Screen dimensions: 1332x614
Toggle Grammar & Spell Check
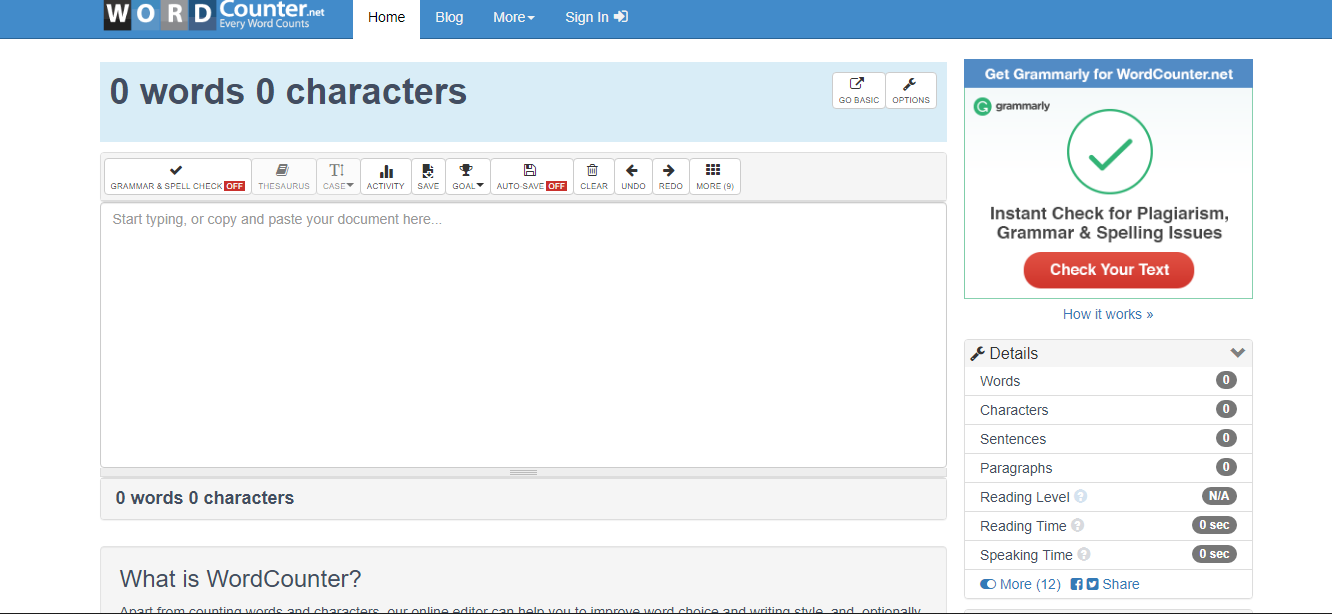pos(178,177)
